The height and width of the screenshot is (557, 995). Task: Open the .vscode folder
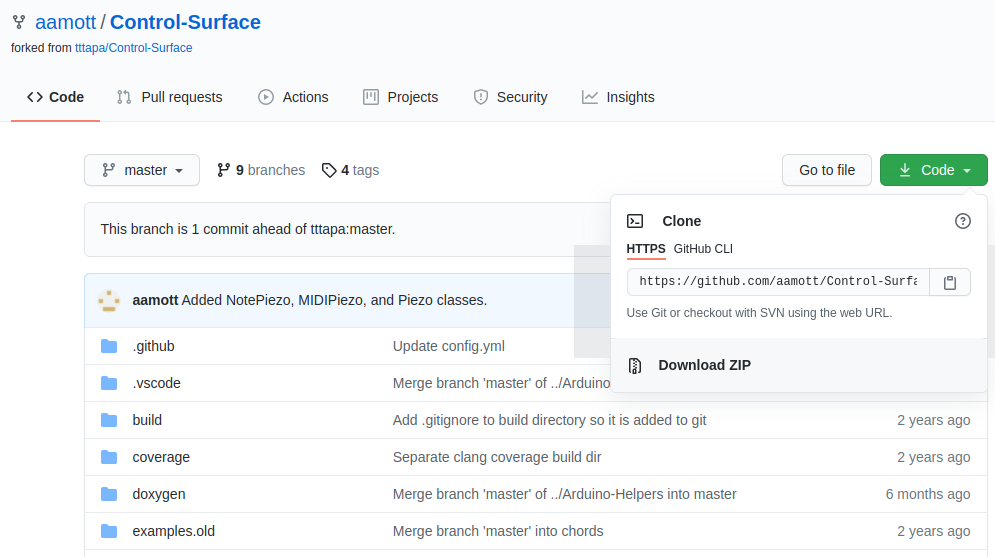(x=157, y=383)
